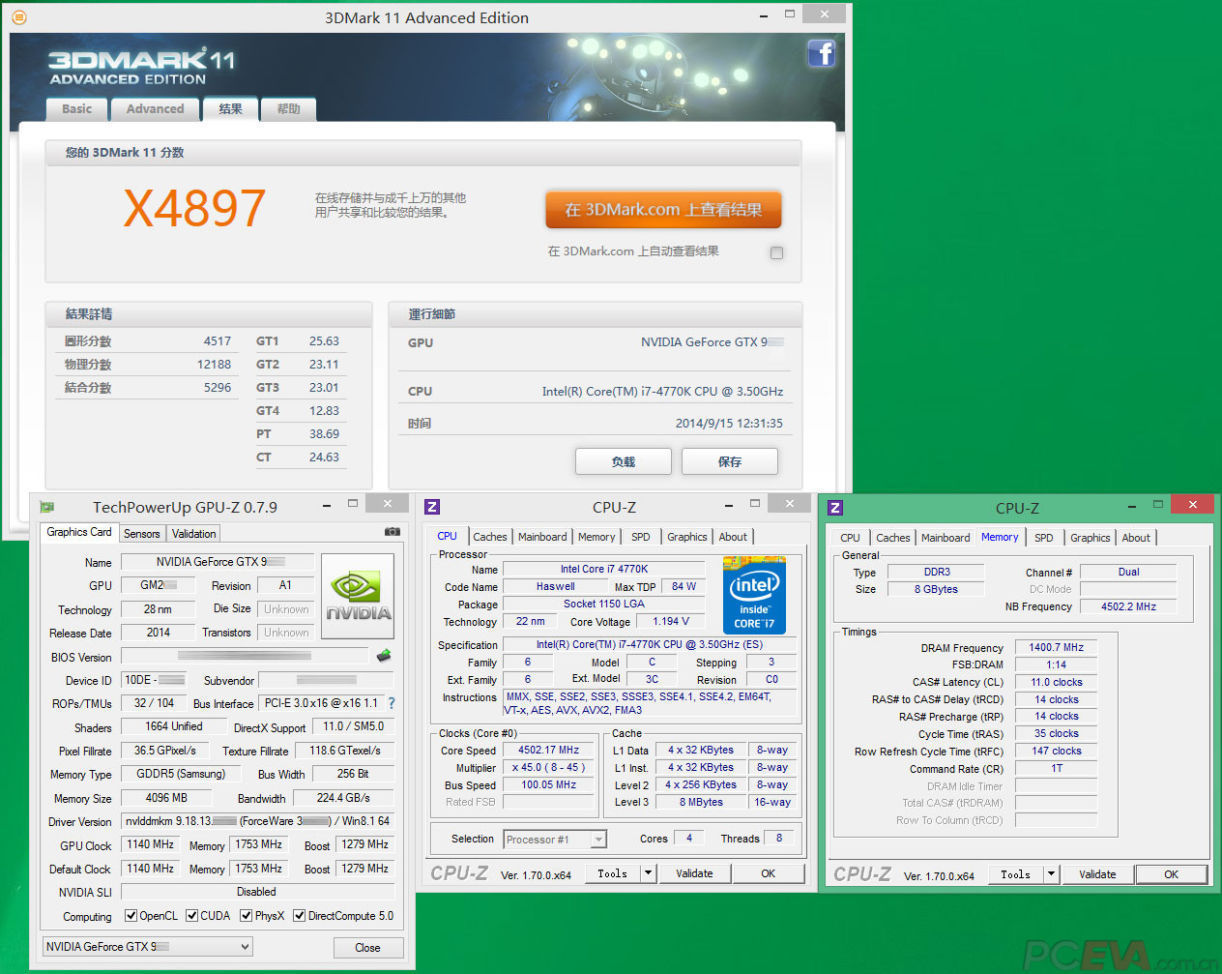This screenshot has width=1222, height=974.
Task: Click the GPU-Z Shaders 1664 Unified field
Action: point(173,727)
